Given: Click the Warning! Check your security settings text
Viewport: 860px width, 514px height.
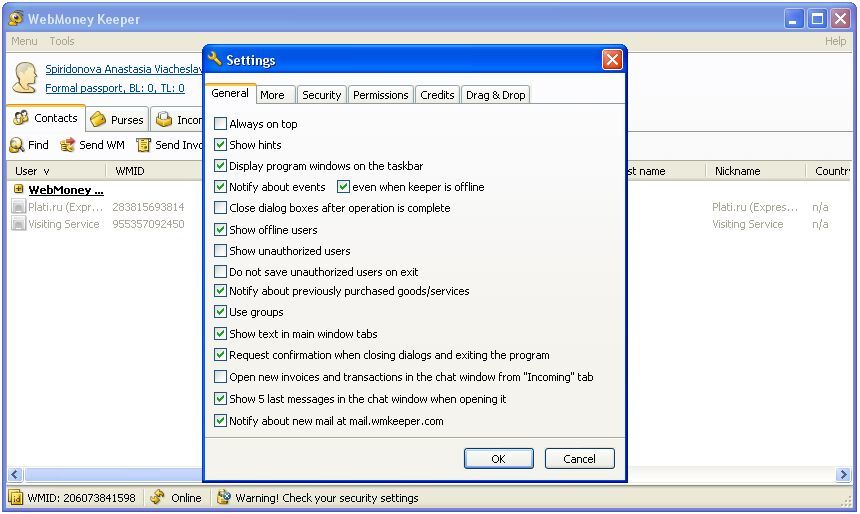Looking at the screenshot, I should (327, 498).
